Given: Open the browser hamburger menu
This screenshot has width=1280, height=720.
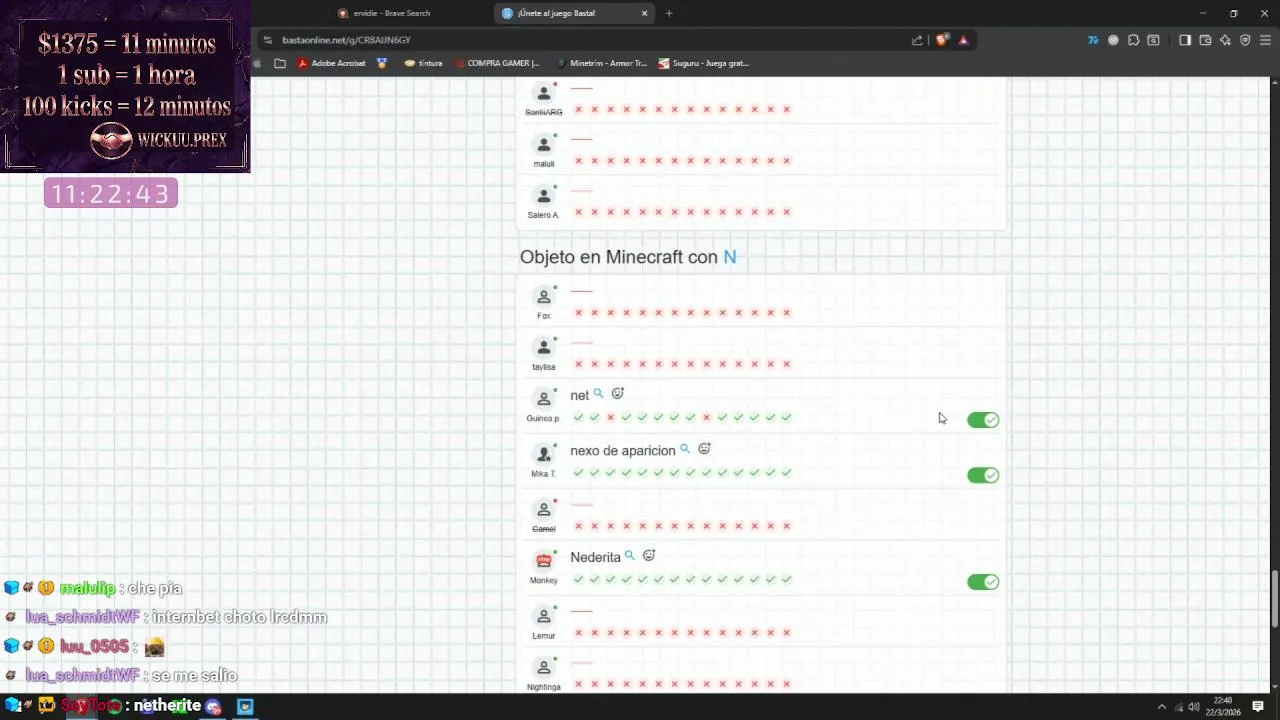Looking at the screenshot, I should pos(1265,40).
